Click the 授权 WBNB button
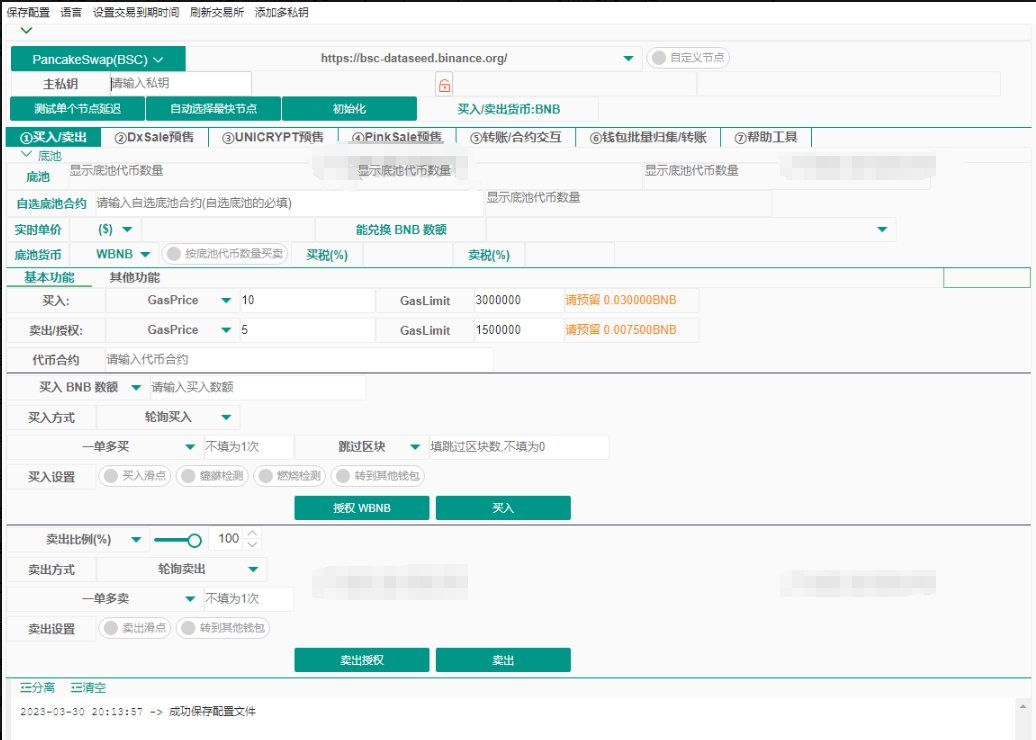This screenshot has width=1036, height=740. (361, 507)
